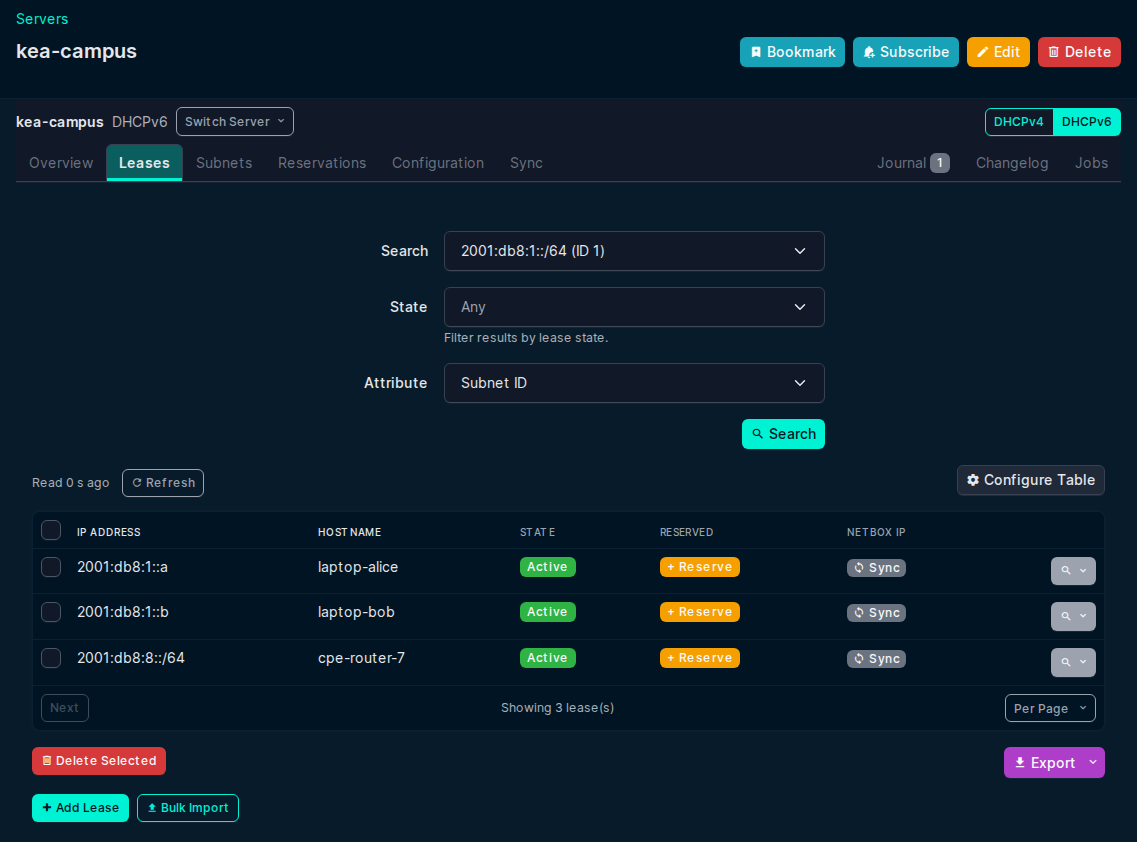
Task: Click the teal Search button
Action: point(783,434)
